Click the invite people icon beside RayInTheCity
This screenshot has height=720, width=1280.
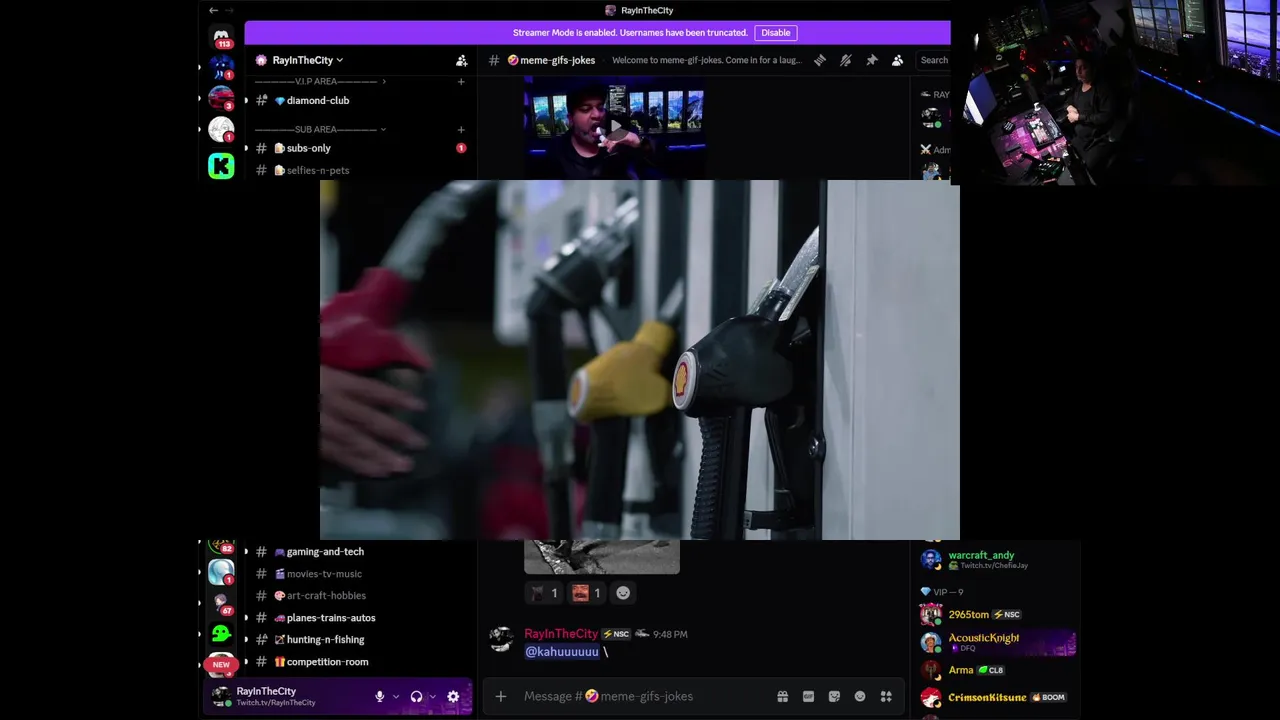[461, 60]
